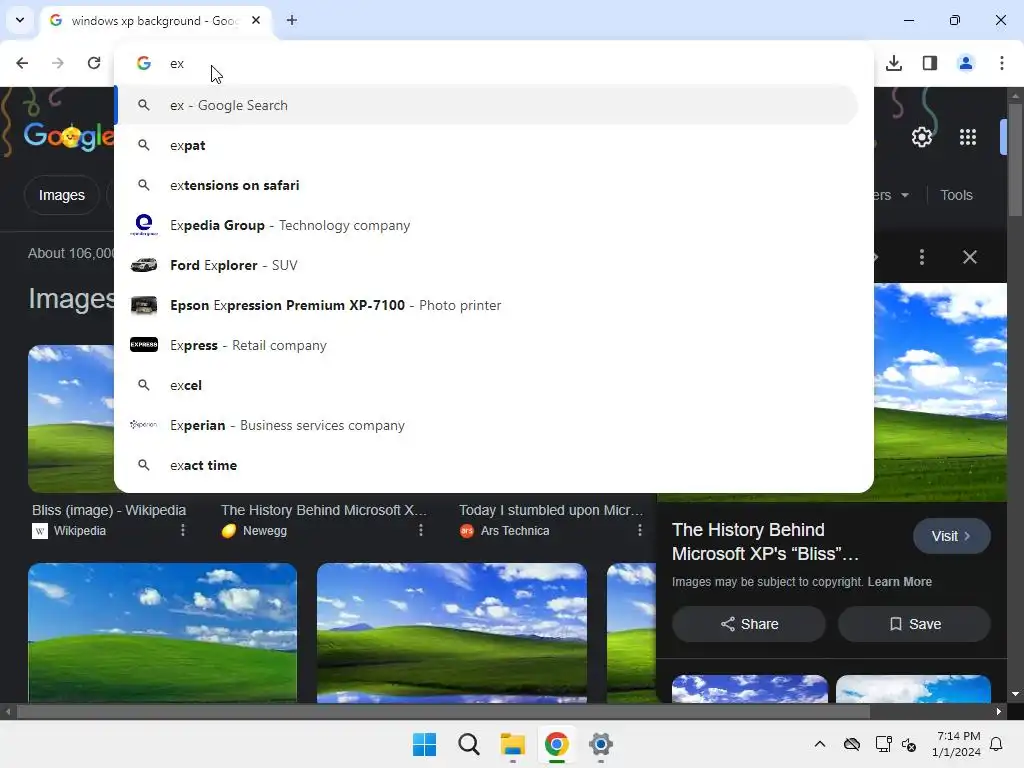The width and height of the screenshot is (1024, 768).
Task: Open the notification bell in the tray
Action: click(x=997, y=744)
